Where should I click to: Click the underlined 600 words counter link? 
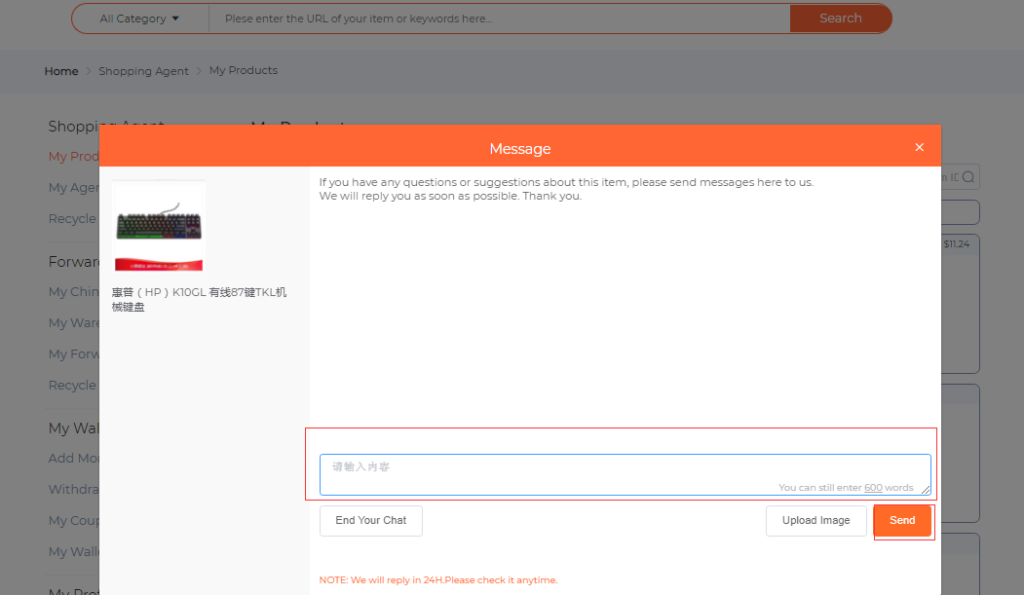tap(872, 487)
